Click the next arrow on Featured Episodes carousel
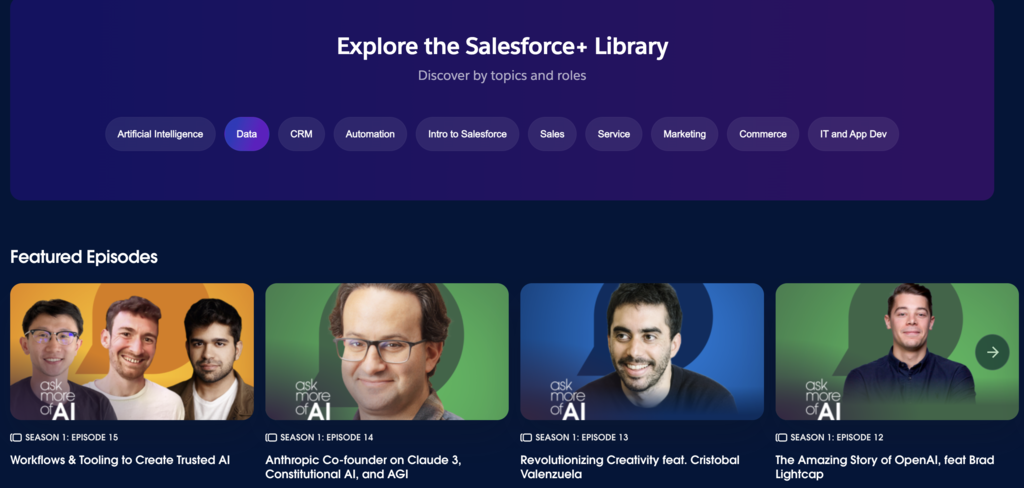The height and width of the screenshot is (488, 1024). [x=992, y=352]
